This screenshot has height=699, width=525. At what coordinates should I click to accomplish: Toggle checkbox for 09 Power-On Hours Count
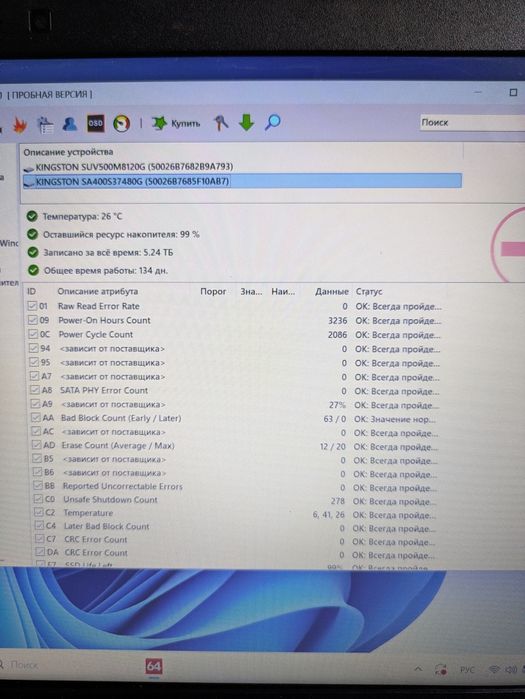pyautogui.click(x=33, y=320)
